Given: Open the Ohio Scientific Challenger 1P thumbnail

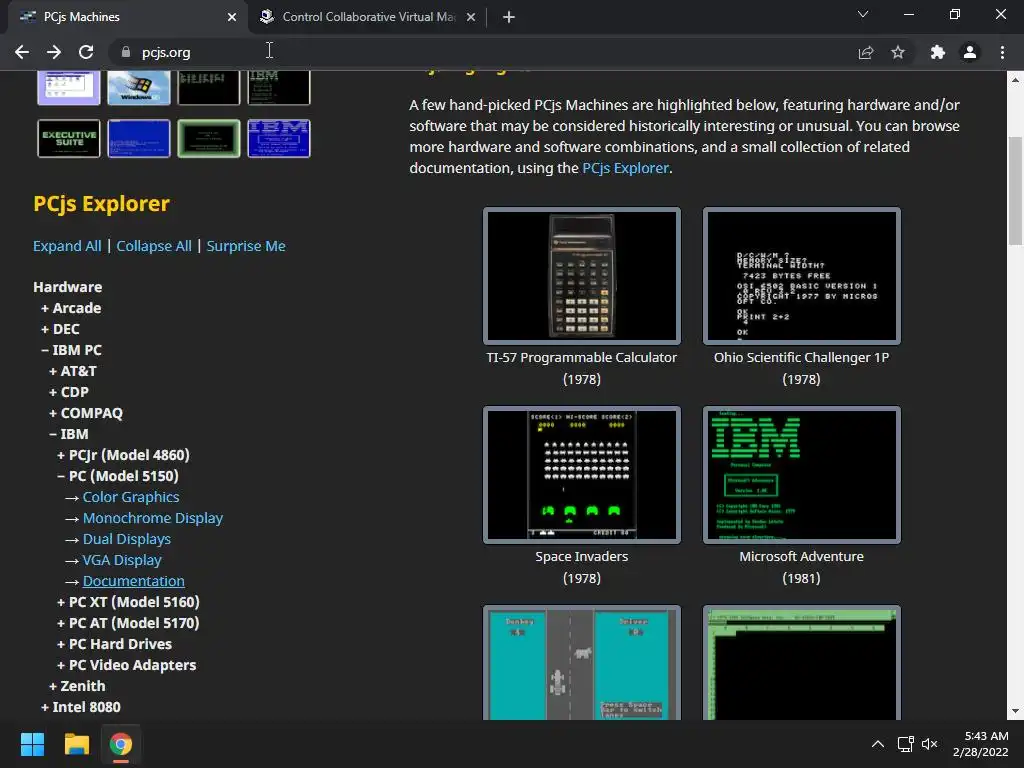Looking at the screenshot, I should 801,276.
